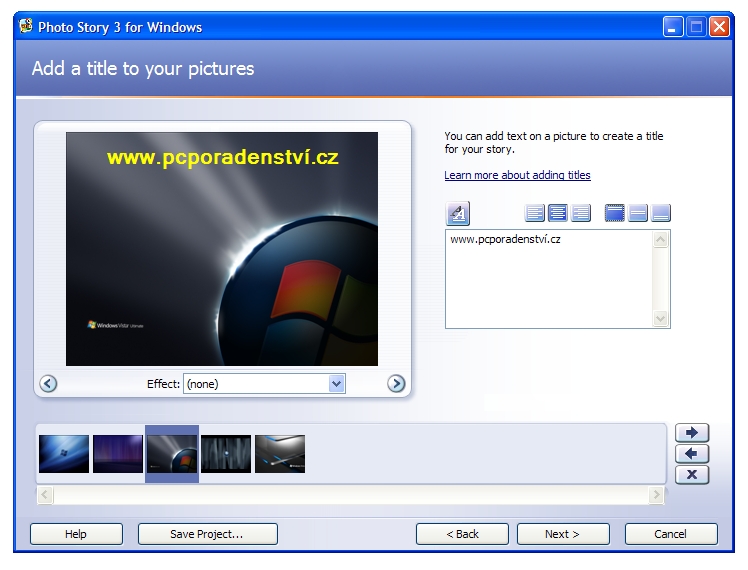Open the Select Font dialog icon
This screenshot has height=570, width=748.
pos(457,213)
